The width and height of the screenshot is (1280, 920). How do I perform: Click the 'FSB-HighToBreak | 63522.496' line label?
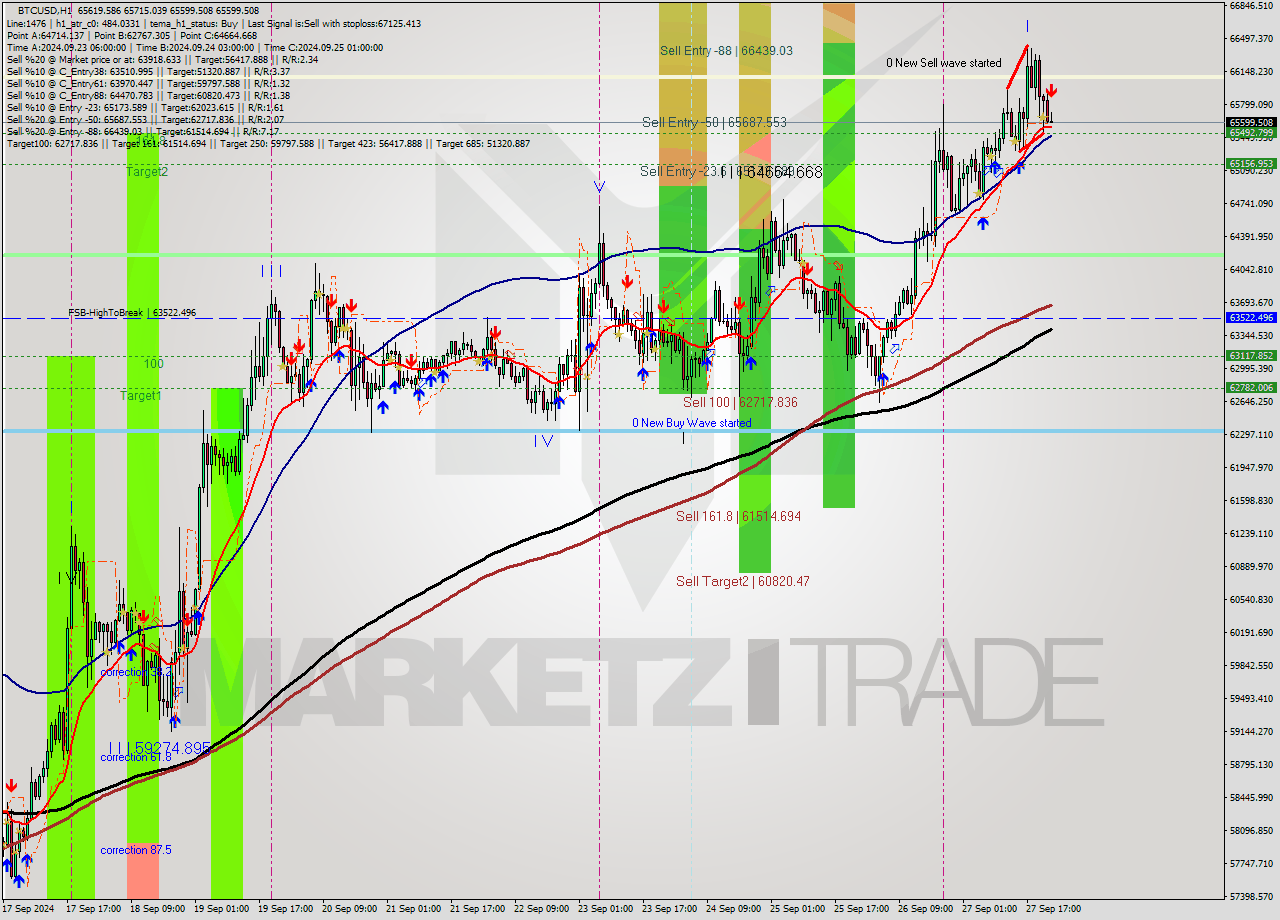tap(132, 312)
